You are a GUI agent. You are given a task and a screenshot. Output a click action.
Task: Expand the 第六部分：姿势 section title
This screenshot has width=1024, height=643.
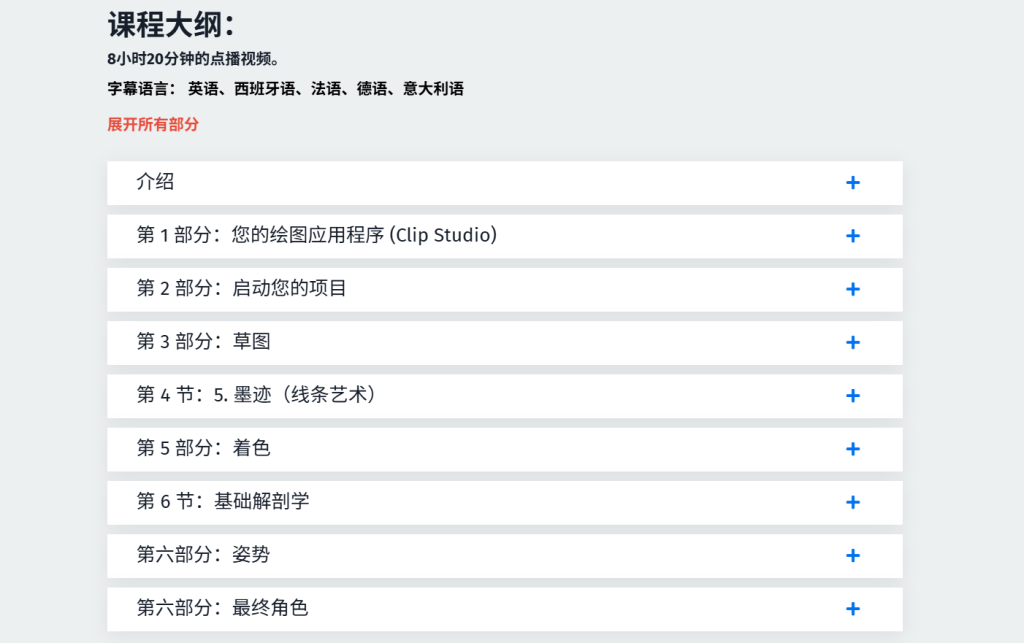(x=203, y=555)
